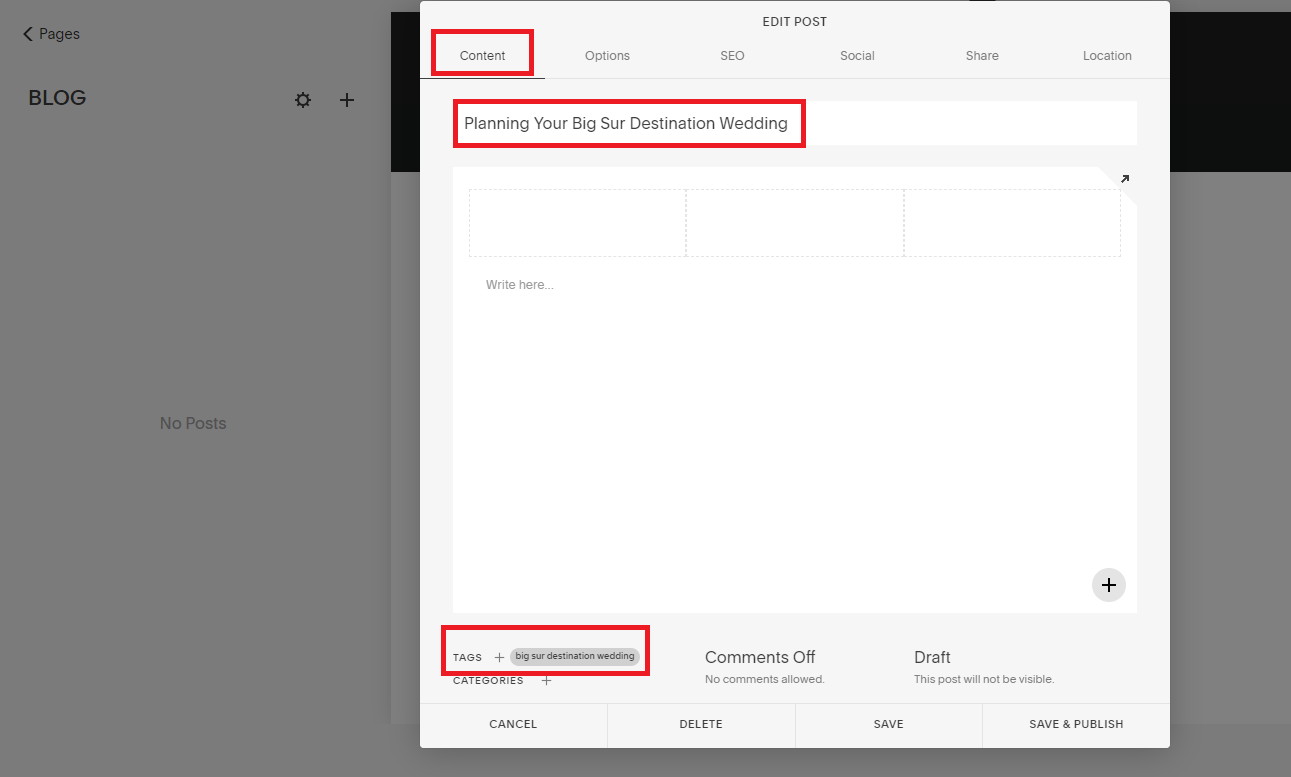Insert a content block with the circle plus icon
The width and height of the screenshot is (1291, 777).
pyautogui.click(x=1108, y=585)
